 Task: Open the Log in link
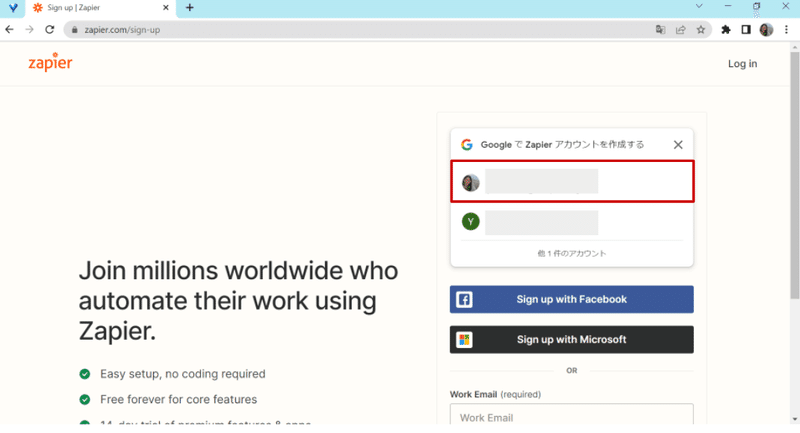(x=742, y=64)
